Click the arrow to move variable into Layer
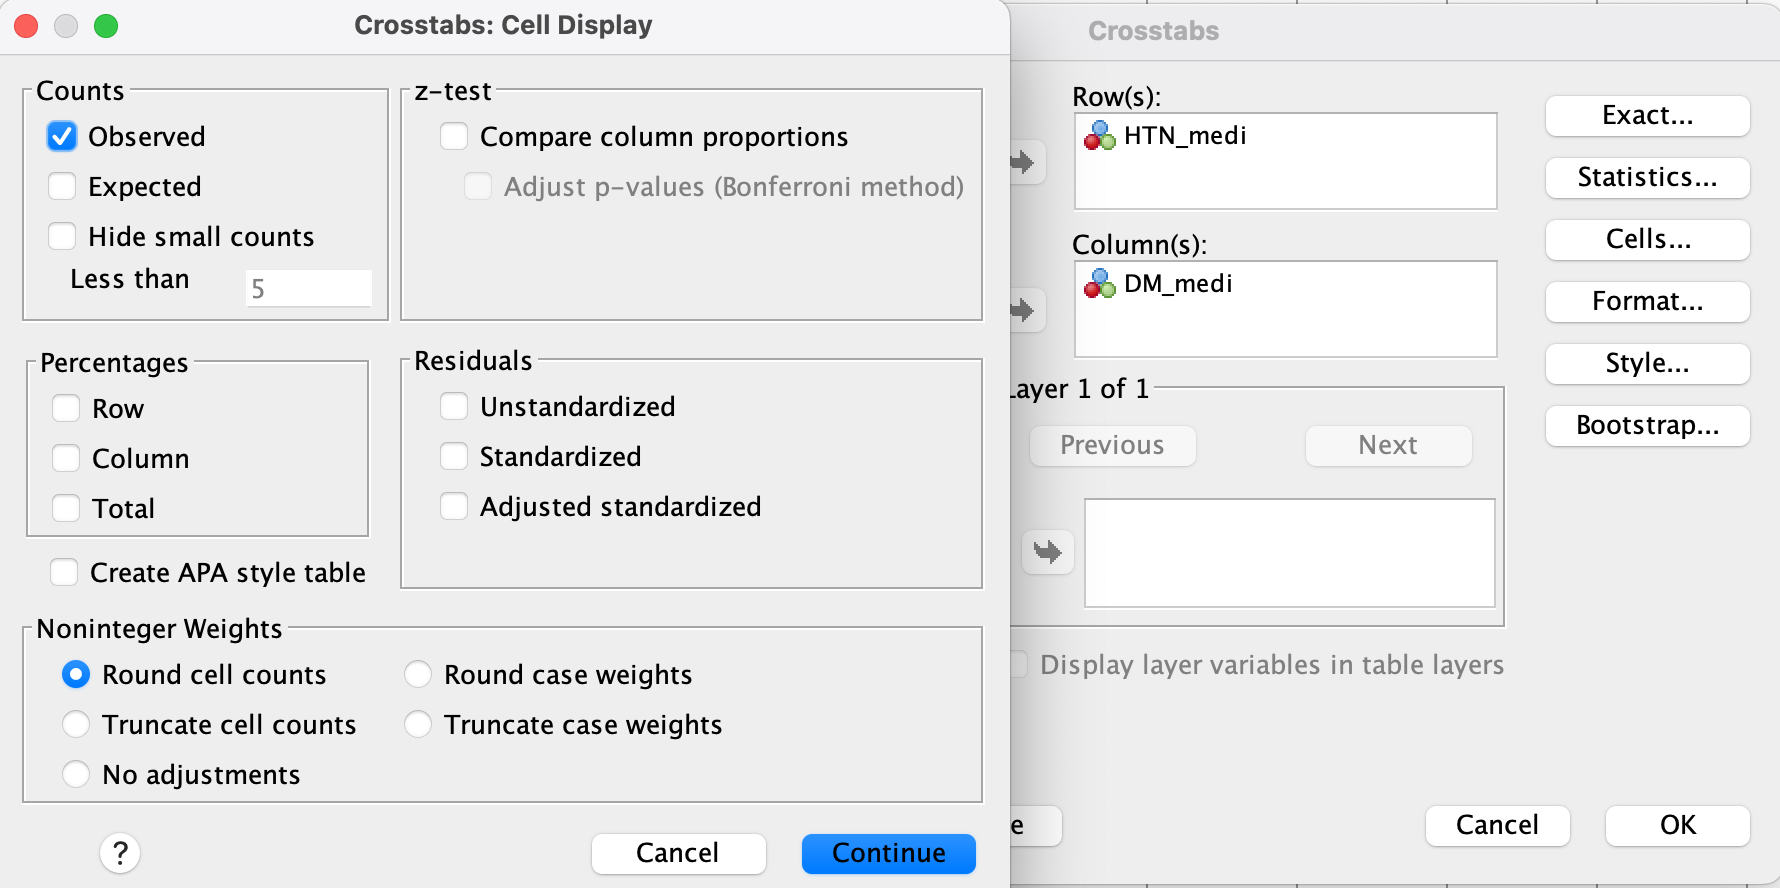This screenshot has height=888, width=1780. [1047, 552]
